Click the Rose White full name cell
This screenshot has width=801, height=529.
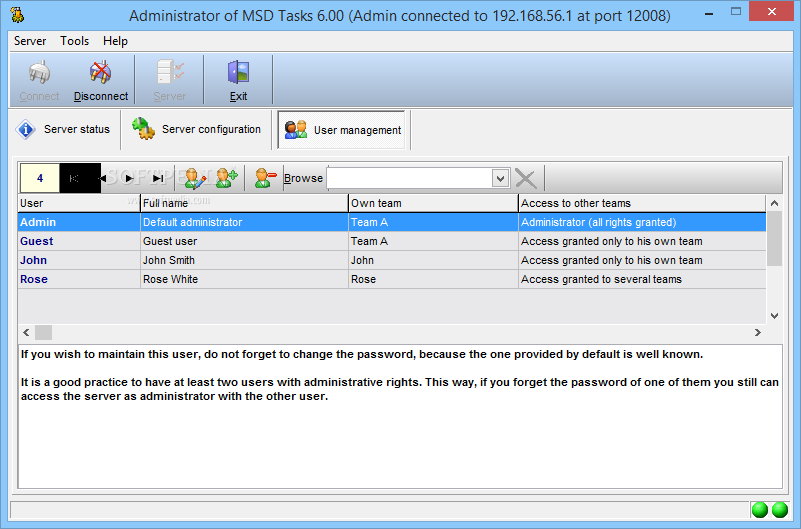click(x=244, y=279)
